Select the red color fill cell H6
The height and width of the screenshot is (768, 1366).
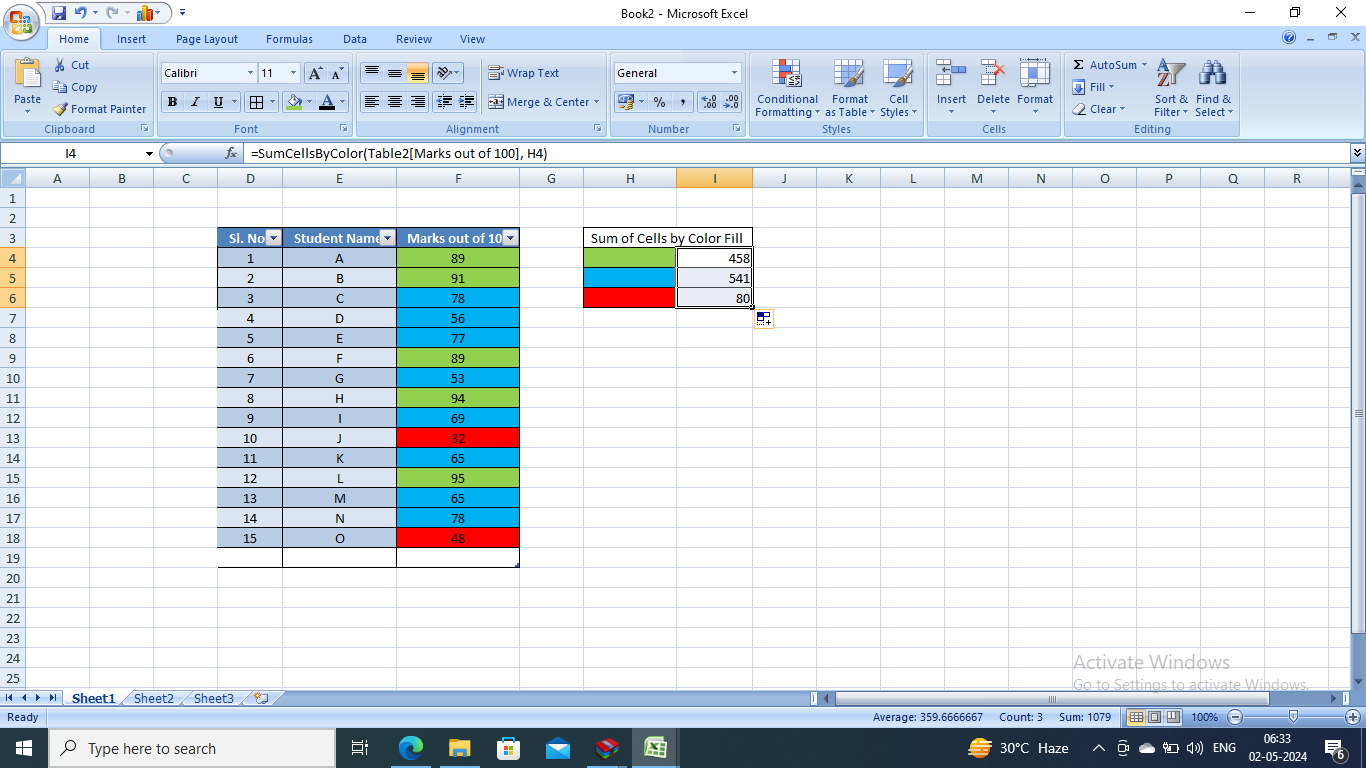[x=629, y=298]
